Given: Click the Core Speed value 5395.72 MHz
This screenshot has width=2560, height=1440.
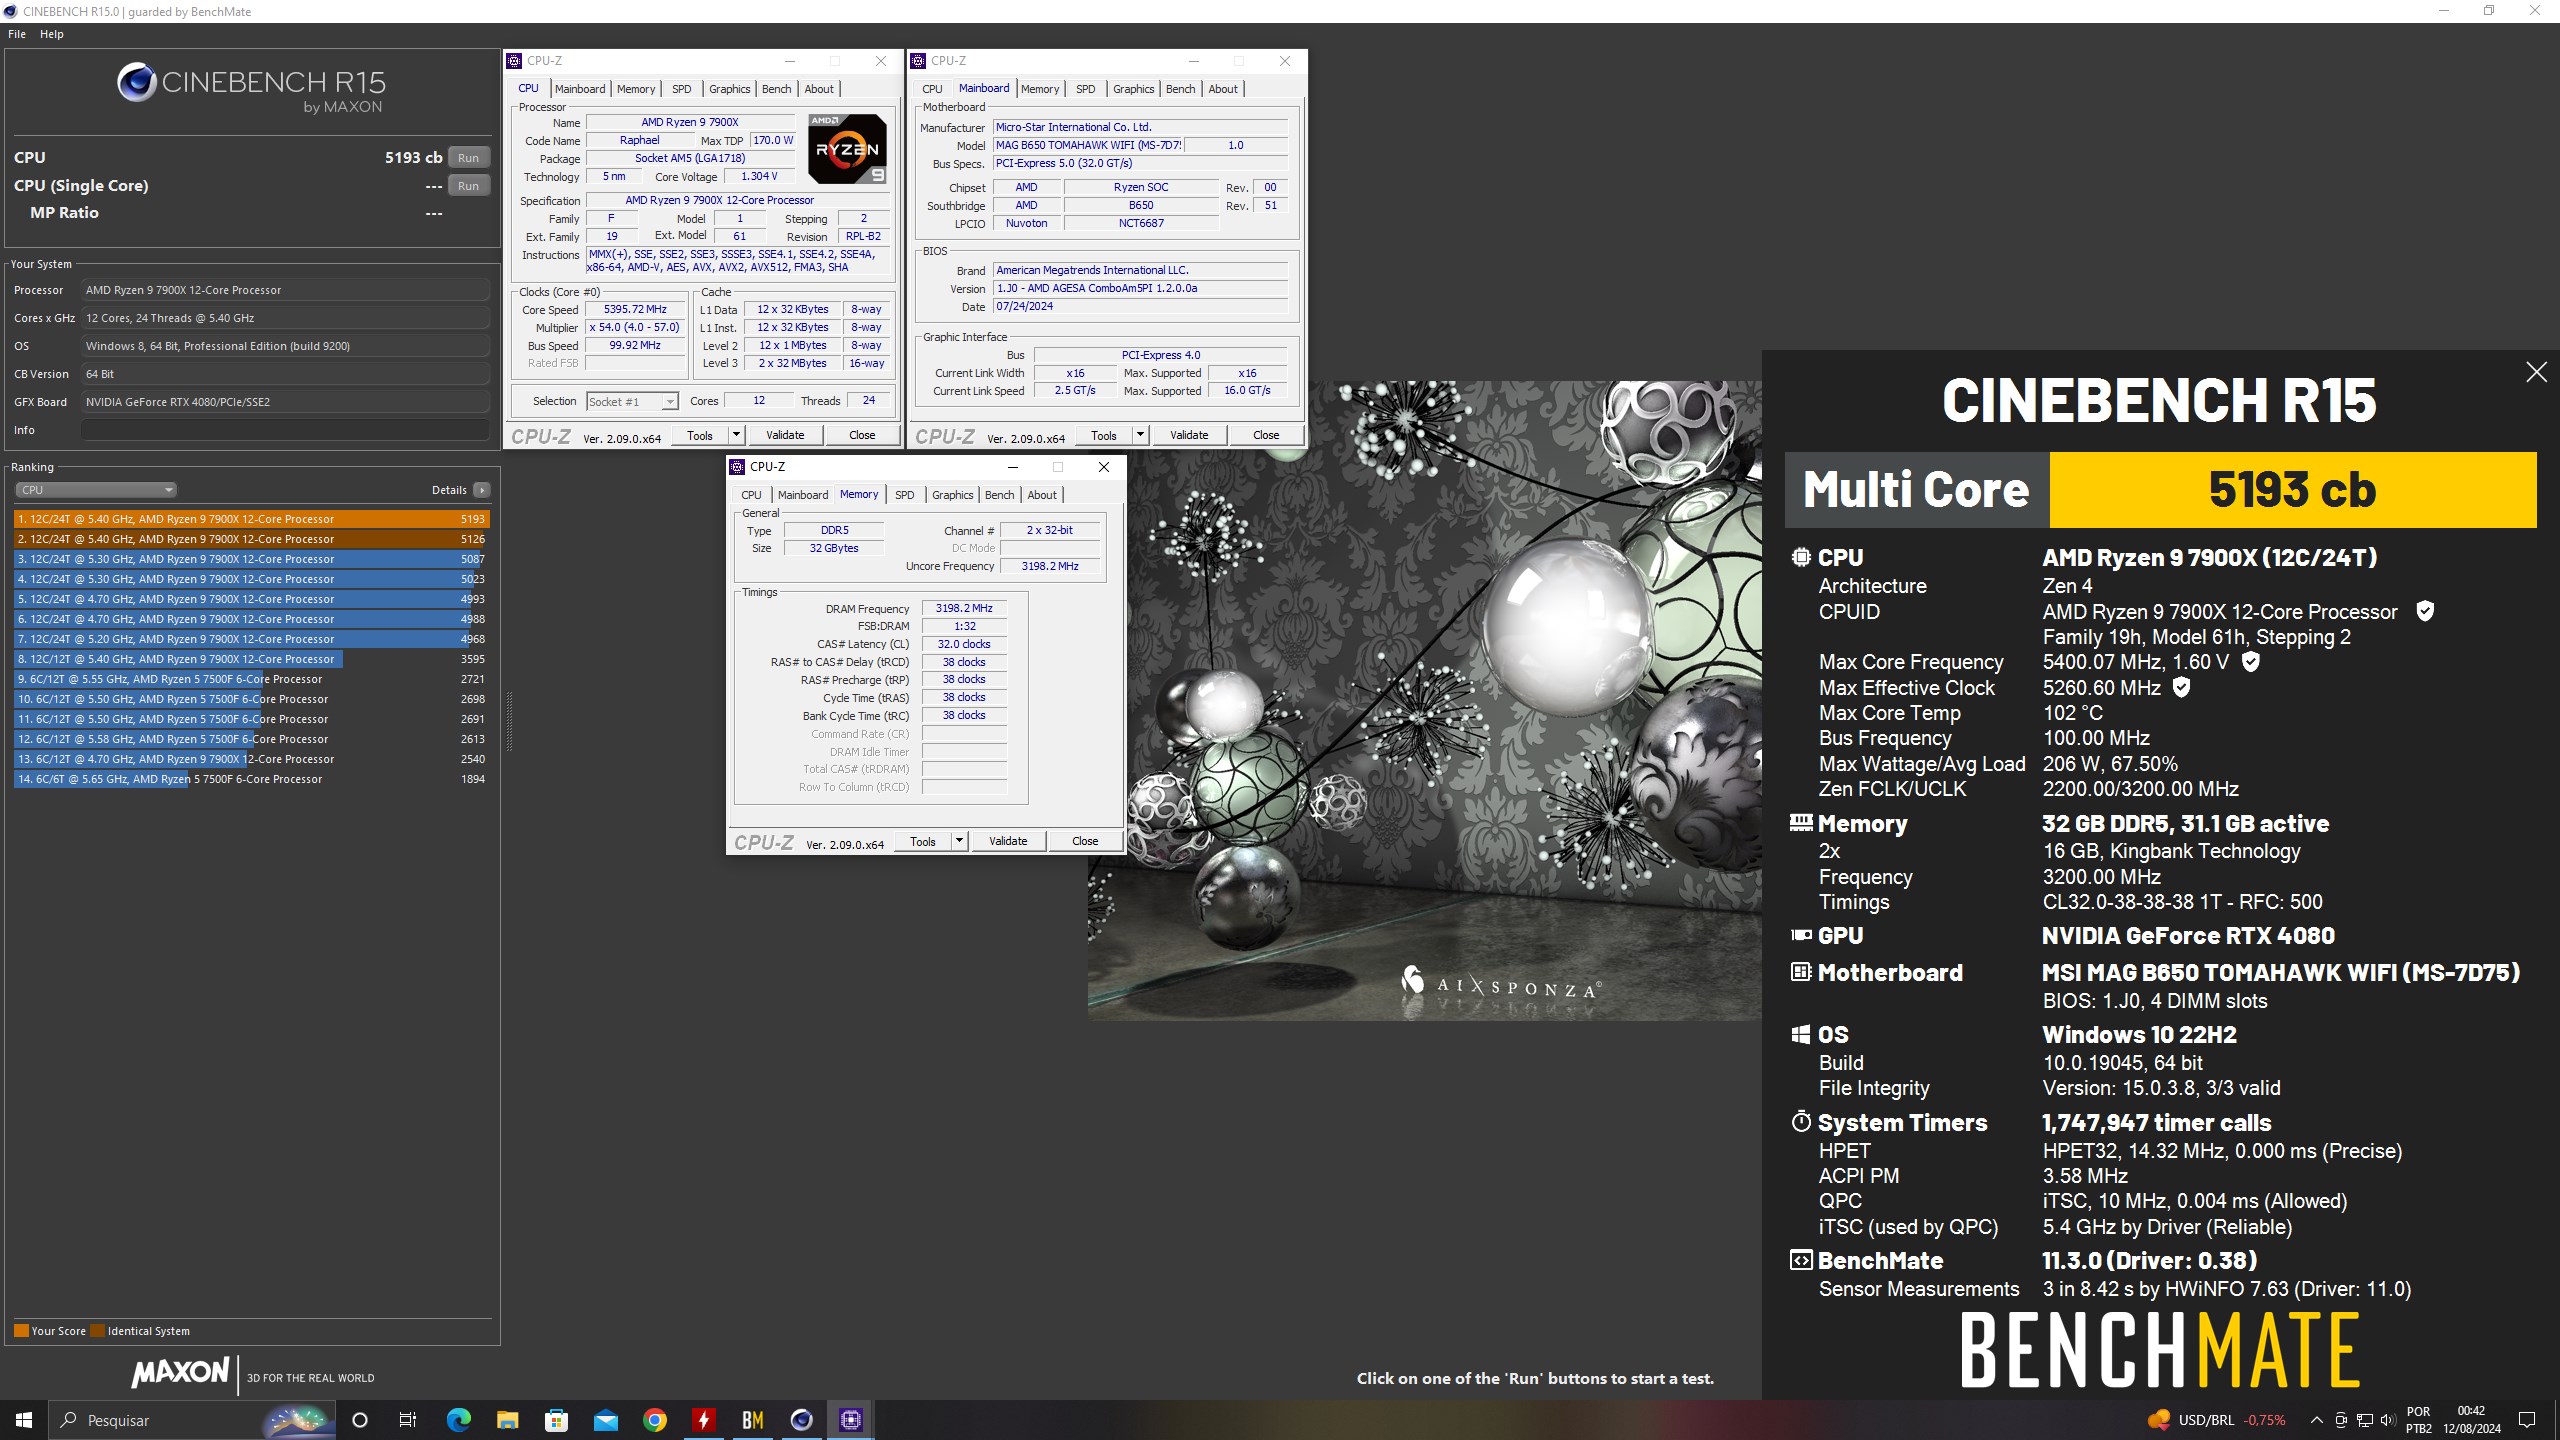Looking at the screenshot, I should (635, 310).
